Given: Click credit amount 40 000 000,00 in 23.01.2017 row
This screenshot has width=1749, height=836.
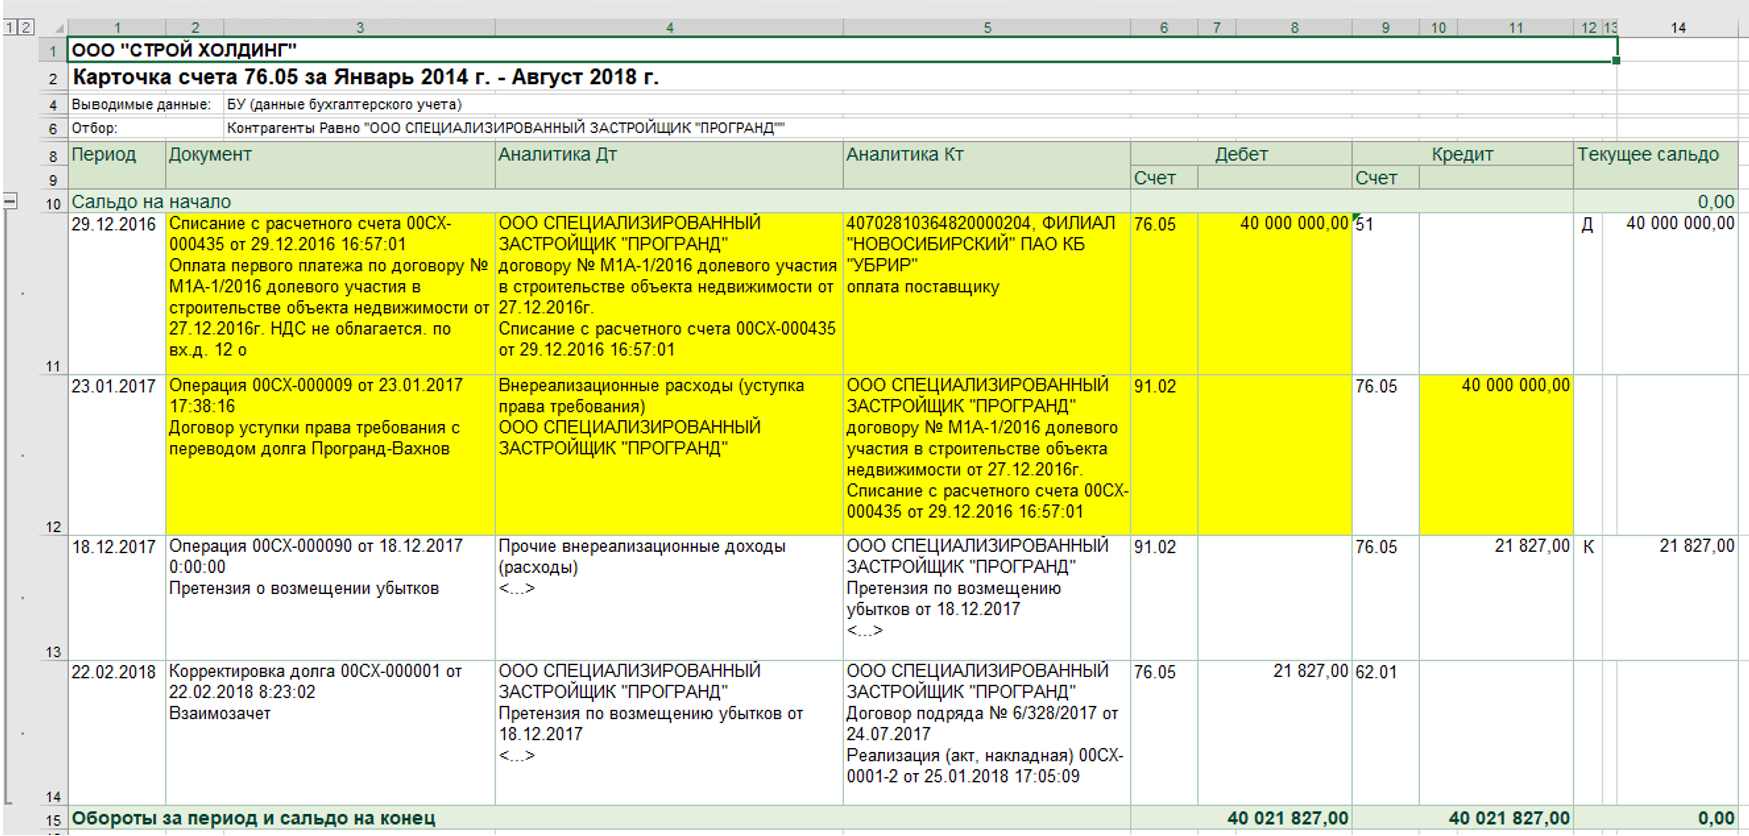Looking at the screenshot, I should (1496, 455).
